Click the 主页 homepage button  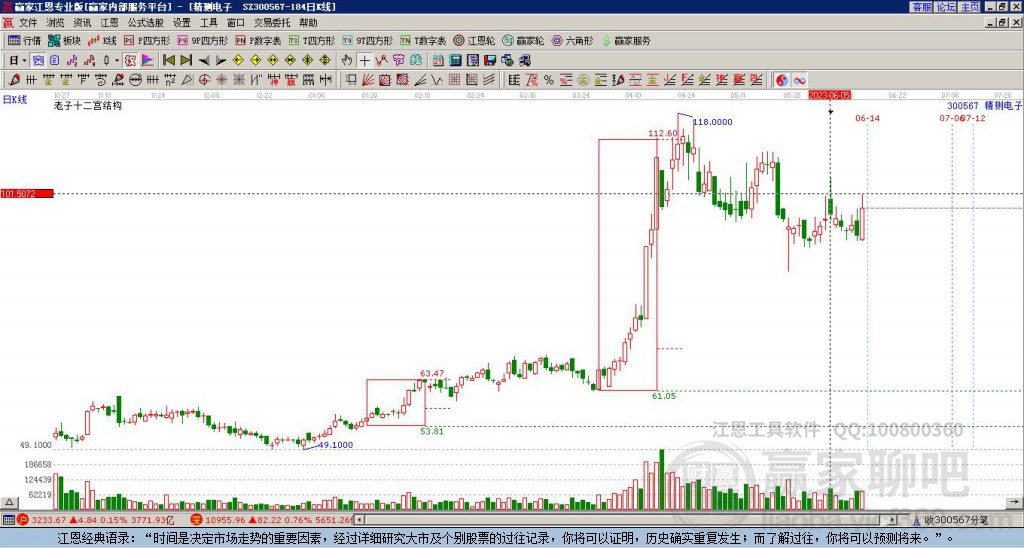(970, 7)
